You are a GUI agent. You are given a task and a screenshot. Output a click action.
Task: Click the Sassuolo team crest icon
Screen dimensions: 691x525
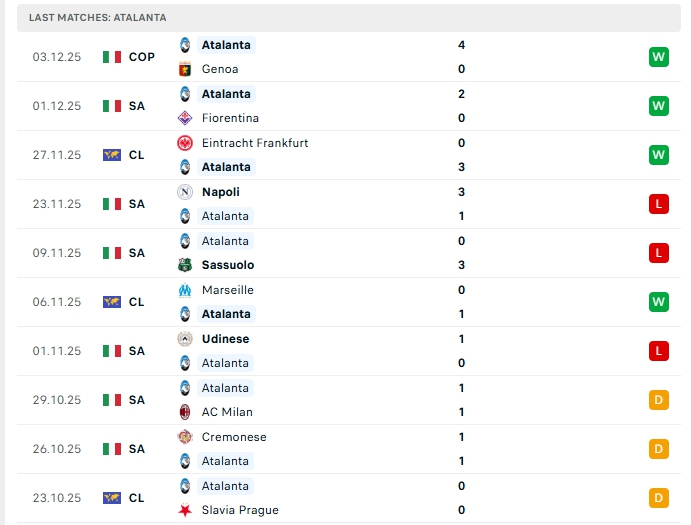[185, 265]
